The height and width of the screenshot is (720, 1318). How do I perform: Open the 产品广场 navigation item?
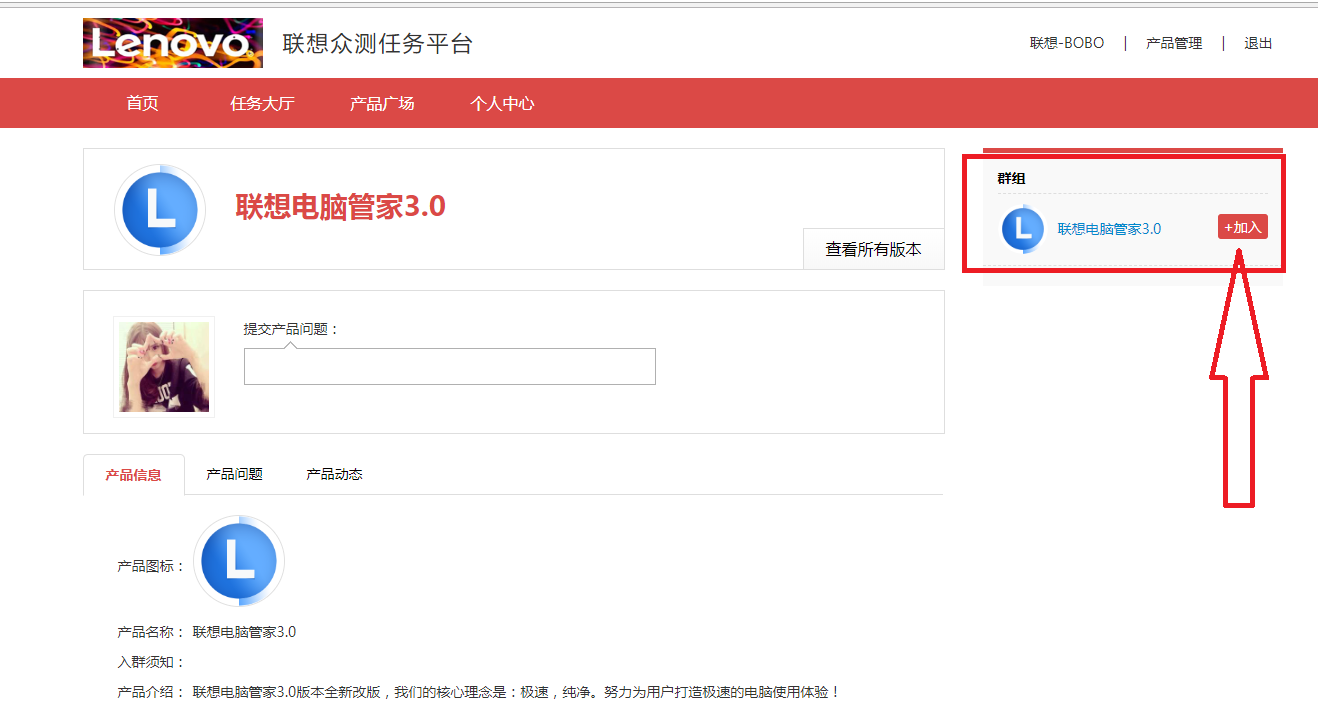coord(382,103)
